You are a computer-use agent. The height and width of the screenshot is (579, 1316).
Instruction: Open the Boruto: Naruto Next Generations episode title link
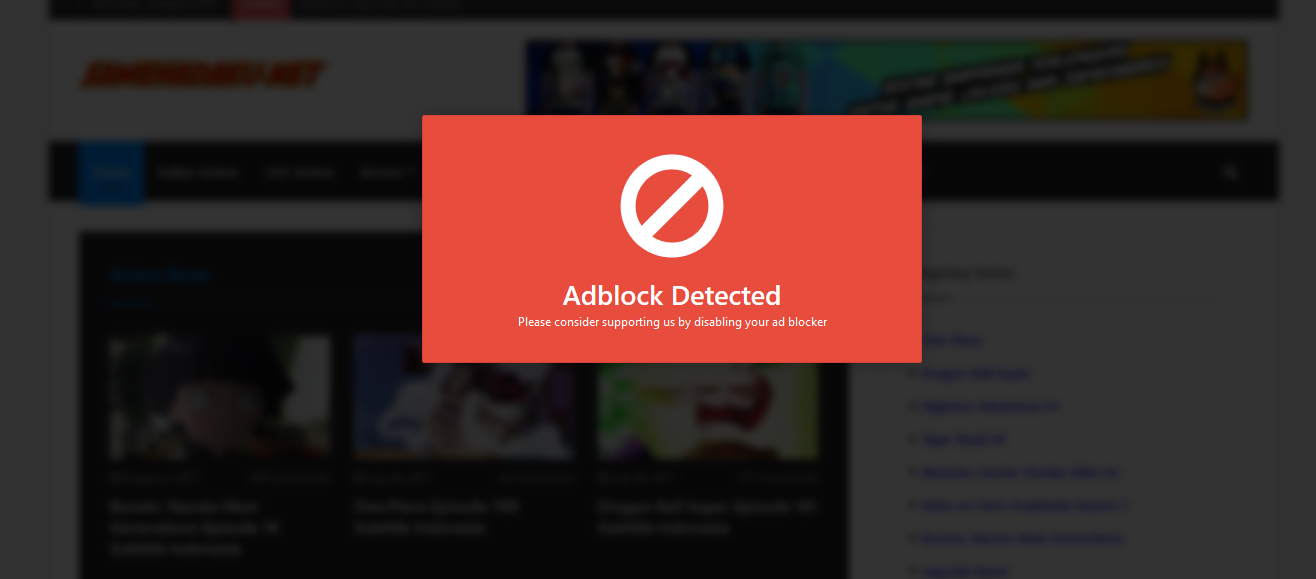pyautogui.click(x=196, y=515)
